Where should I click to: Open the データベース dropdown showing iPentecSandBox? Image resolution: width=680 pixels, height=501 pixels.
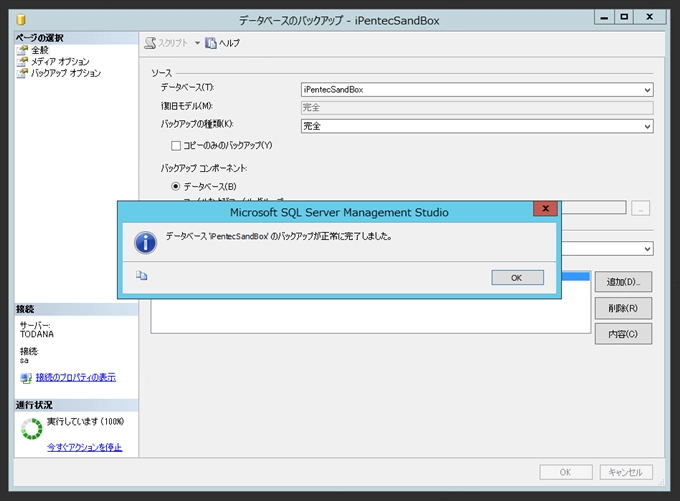(477, 90)
